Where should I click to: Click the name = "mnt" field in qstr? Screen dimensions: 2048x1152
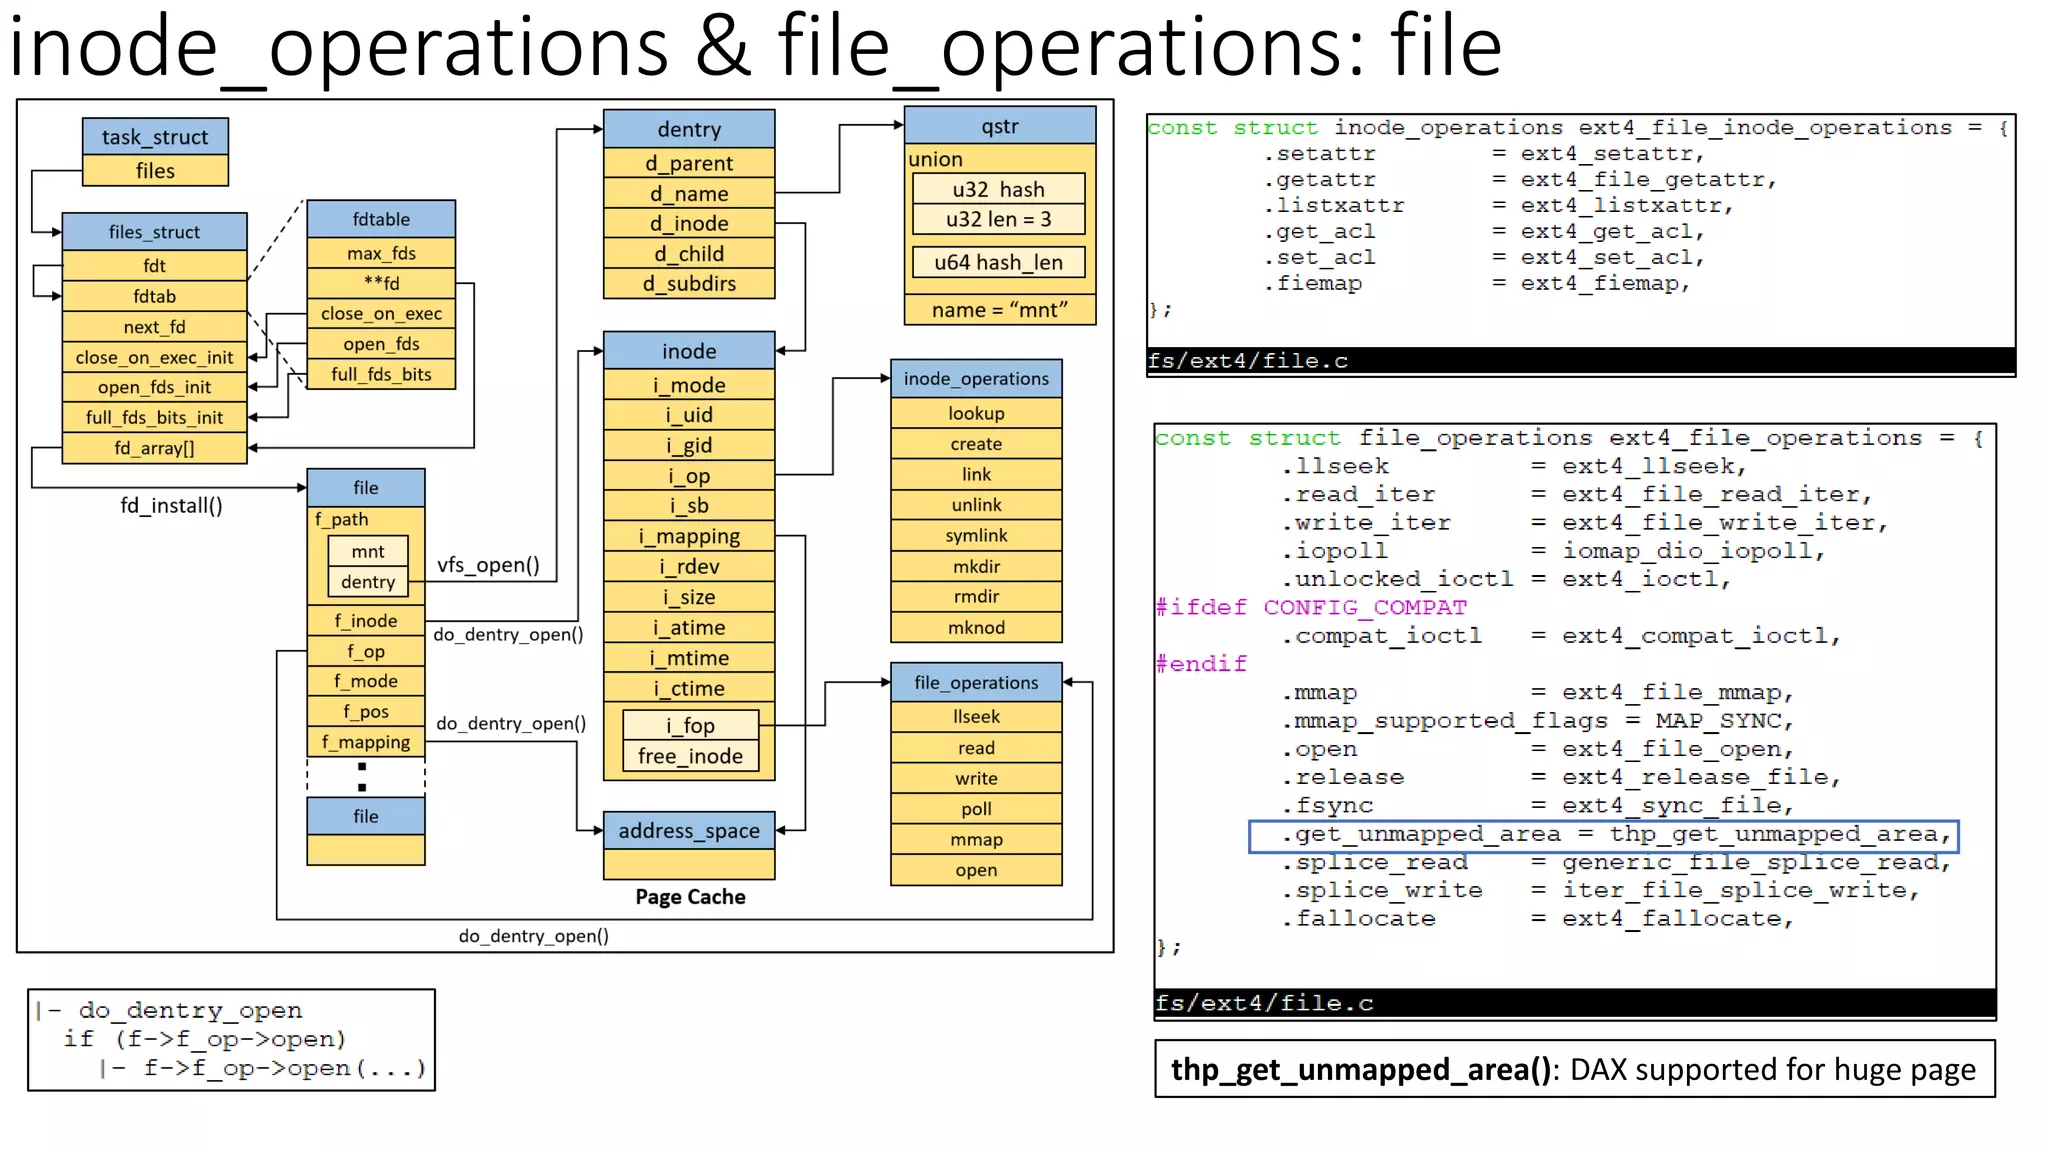[x=999, y=310]
